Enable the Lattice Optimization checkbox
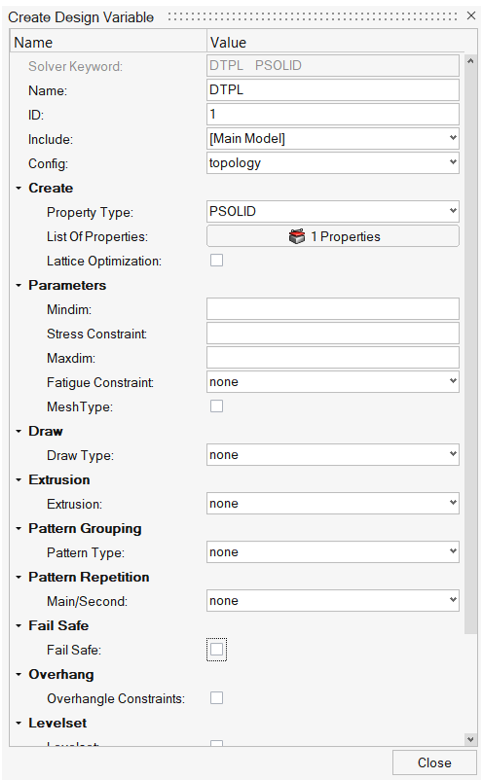This screenshot has width=481, height=780. point(216,260)
